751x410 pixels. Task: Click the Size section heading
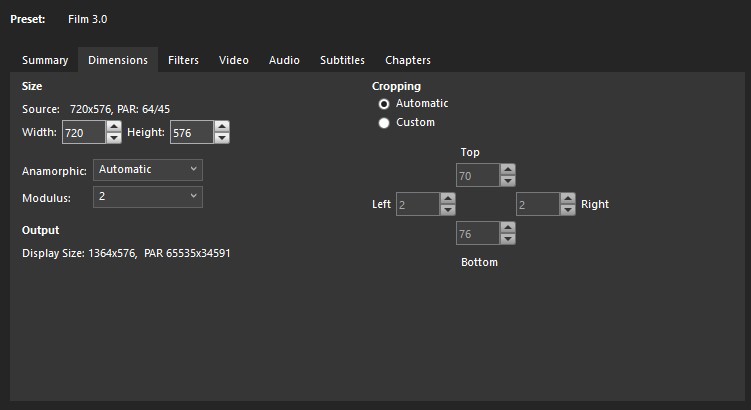click(32, 86)
